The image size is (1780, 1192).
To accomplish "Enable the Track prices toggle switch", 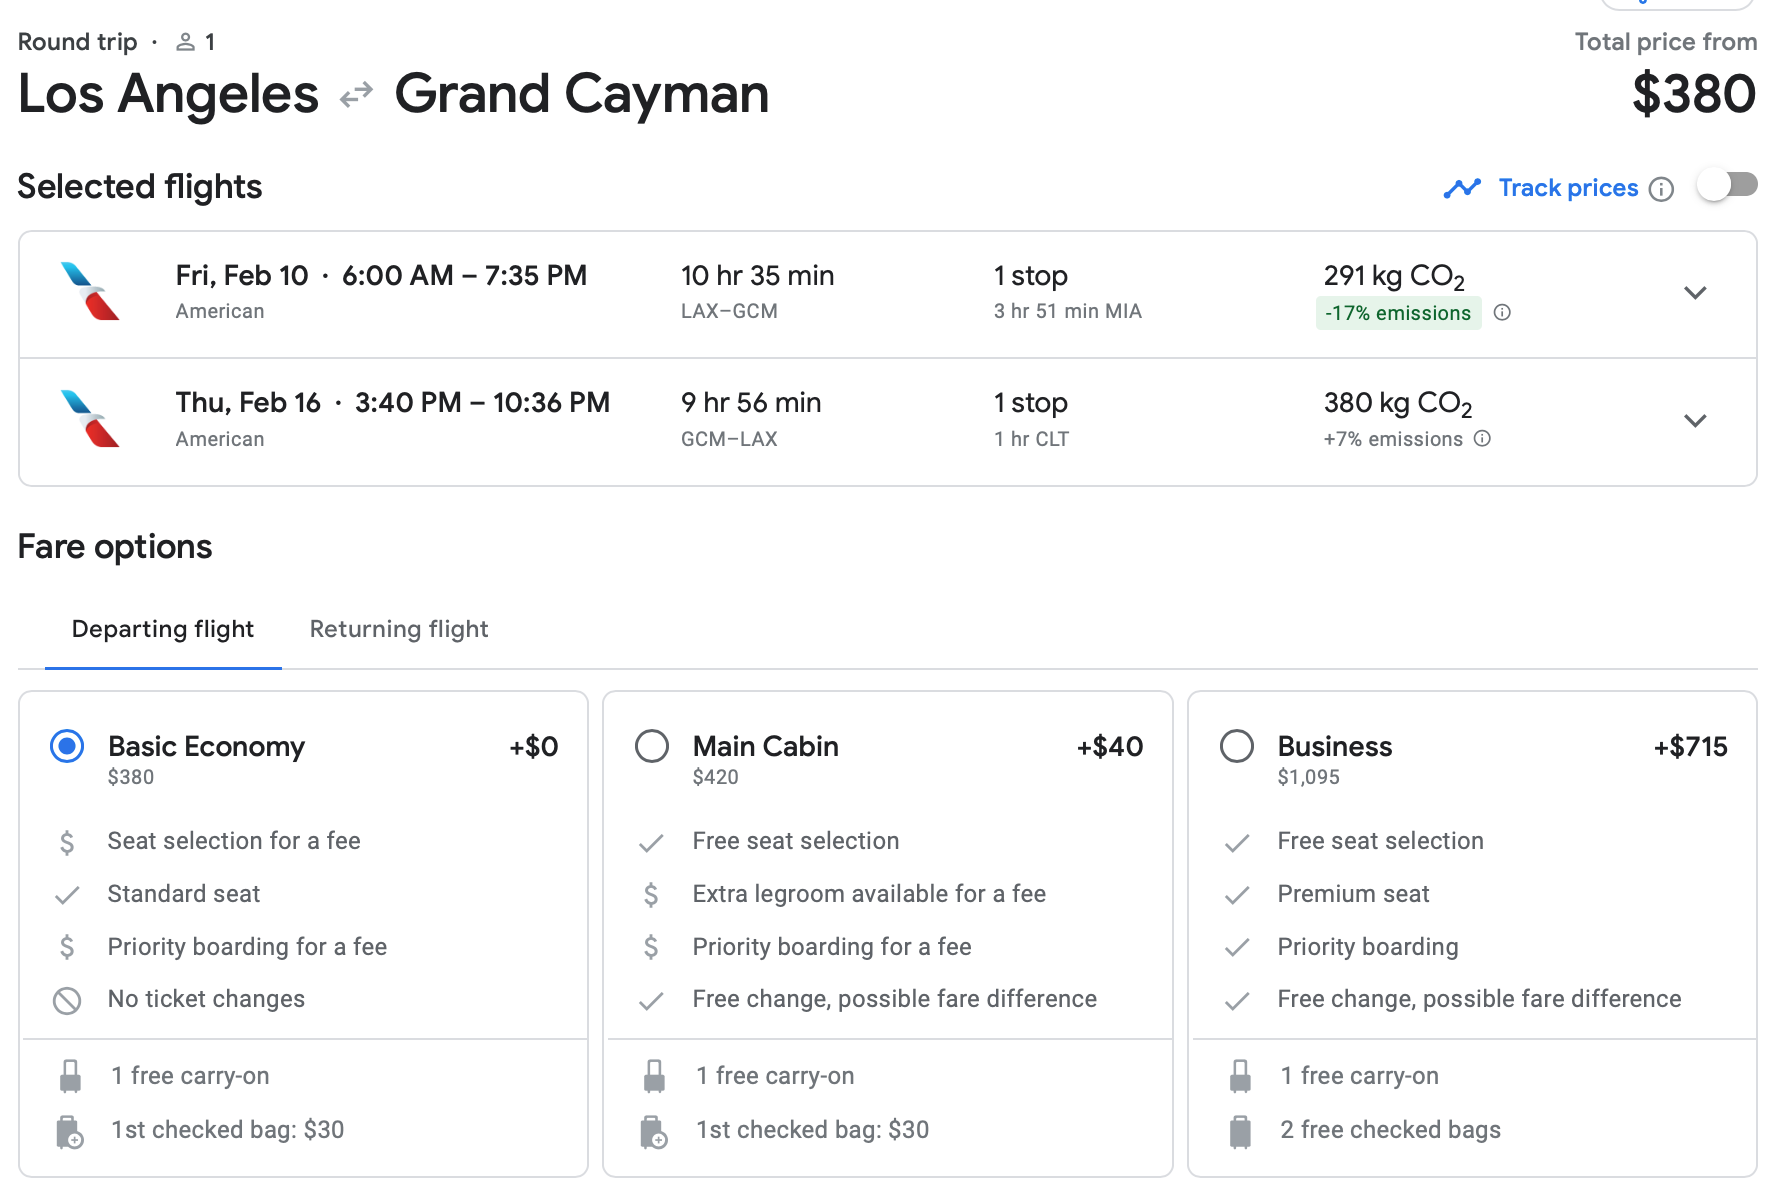I will 1727,185.
